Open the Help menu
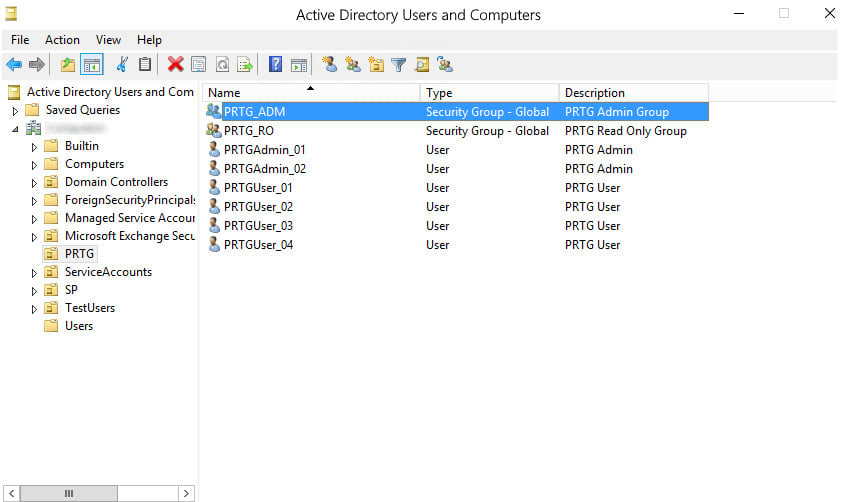Screen dimensions: 843x502 (149, 40)
